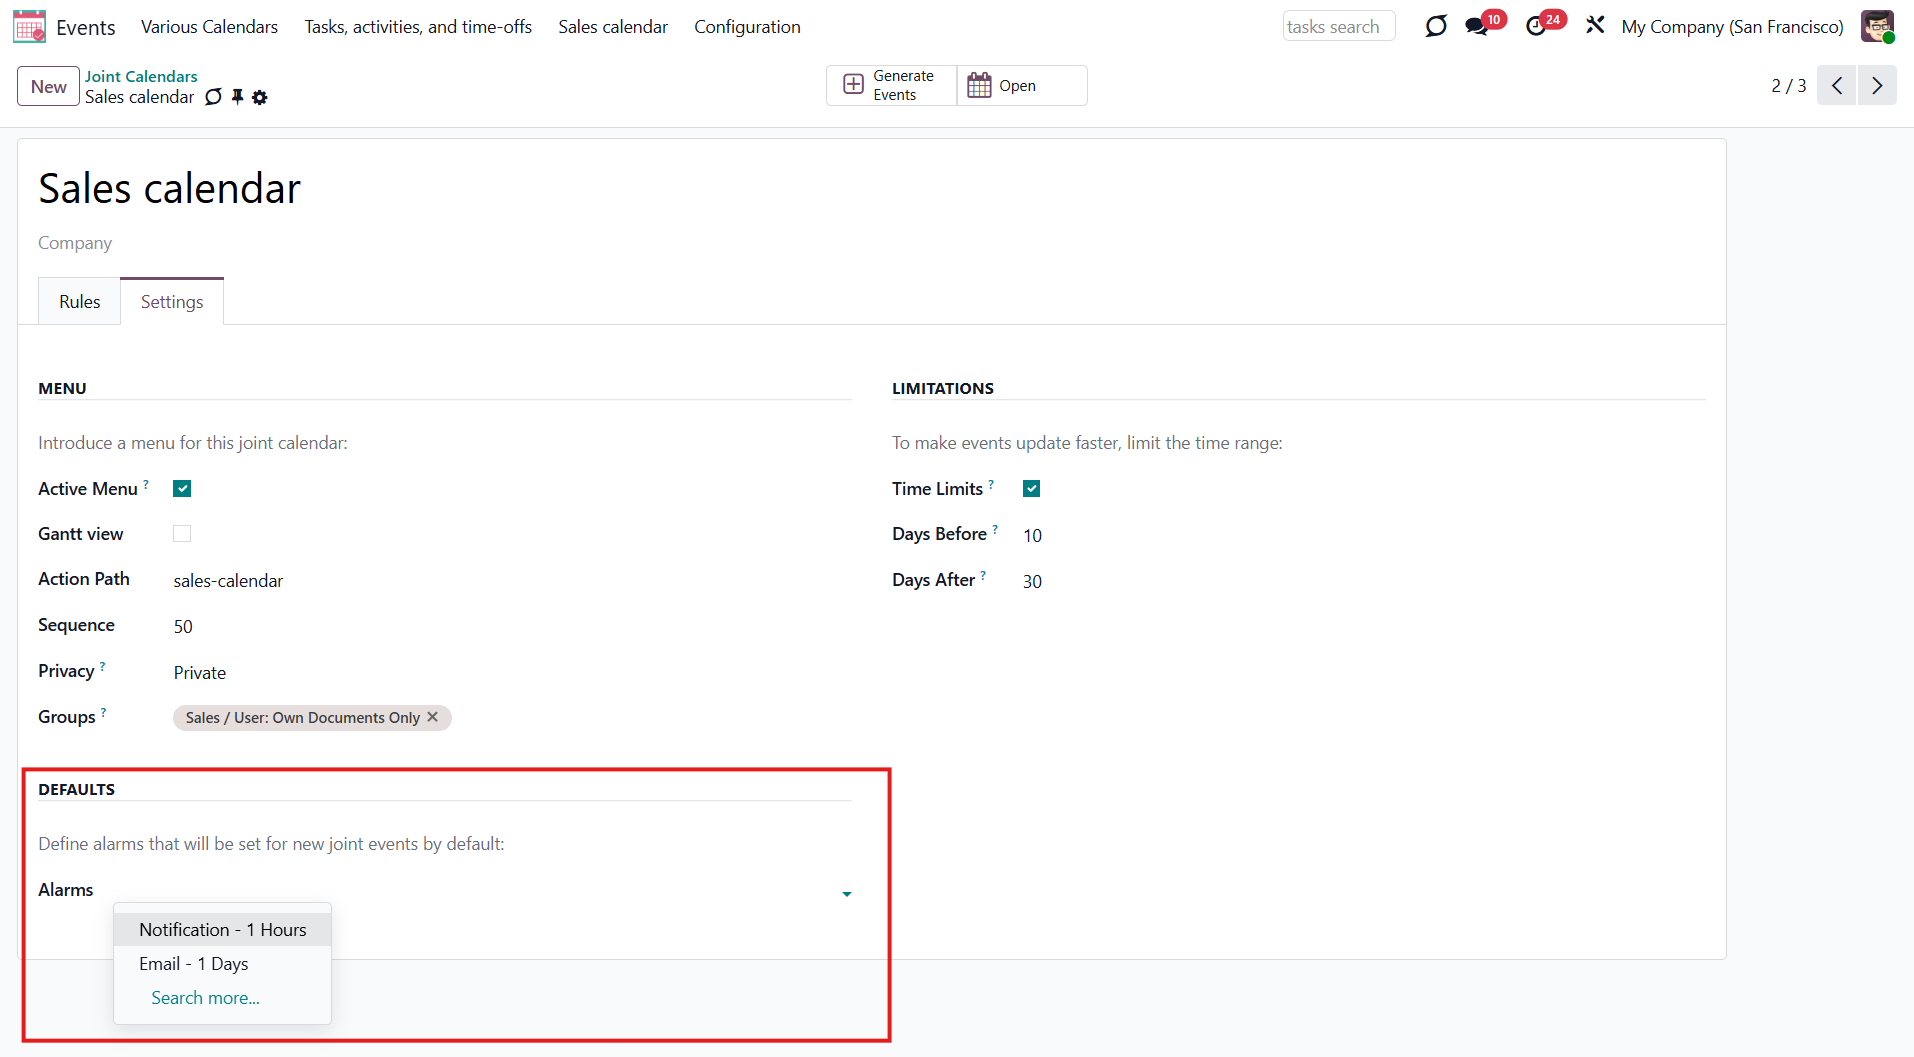Click the pin icon beside record title
The width and height of the screenshot is (1914, 1057).
(x=237, y=97)
